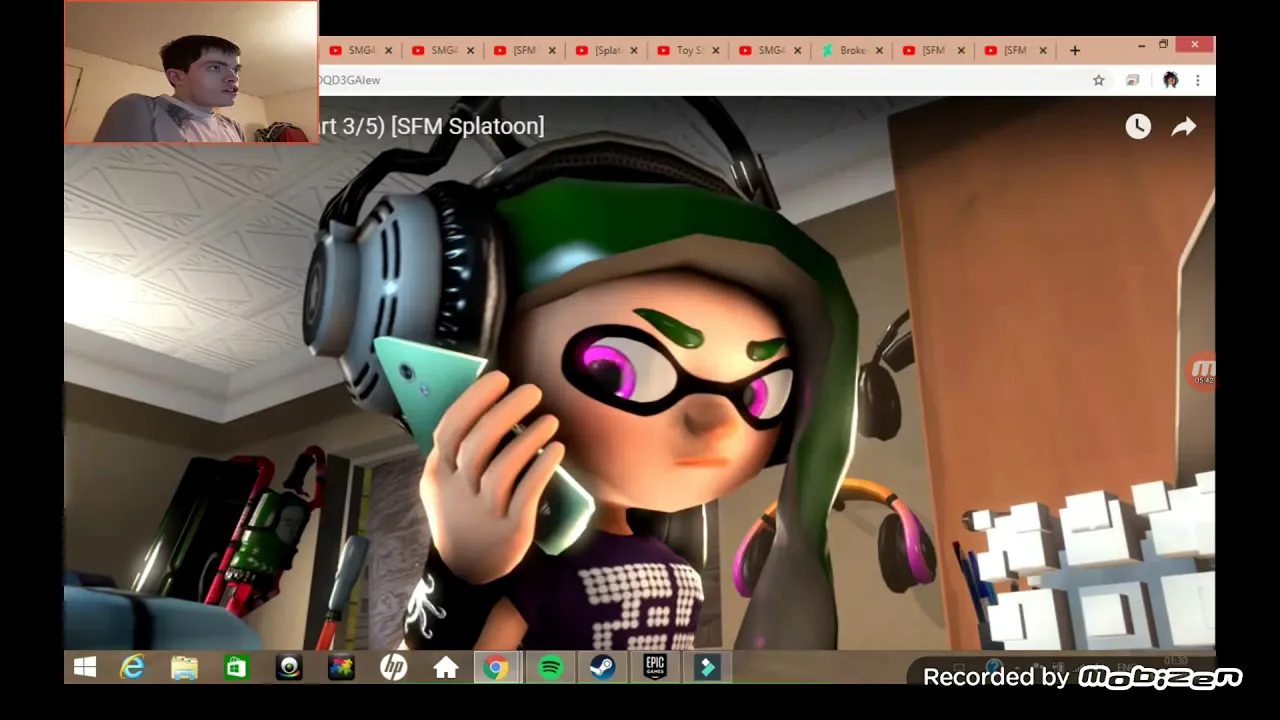Viewport: 1280px width, 720px height.
Task: Open the Chrome profile avatar
Action: [1170, 80]
